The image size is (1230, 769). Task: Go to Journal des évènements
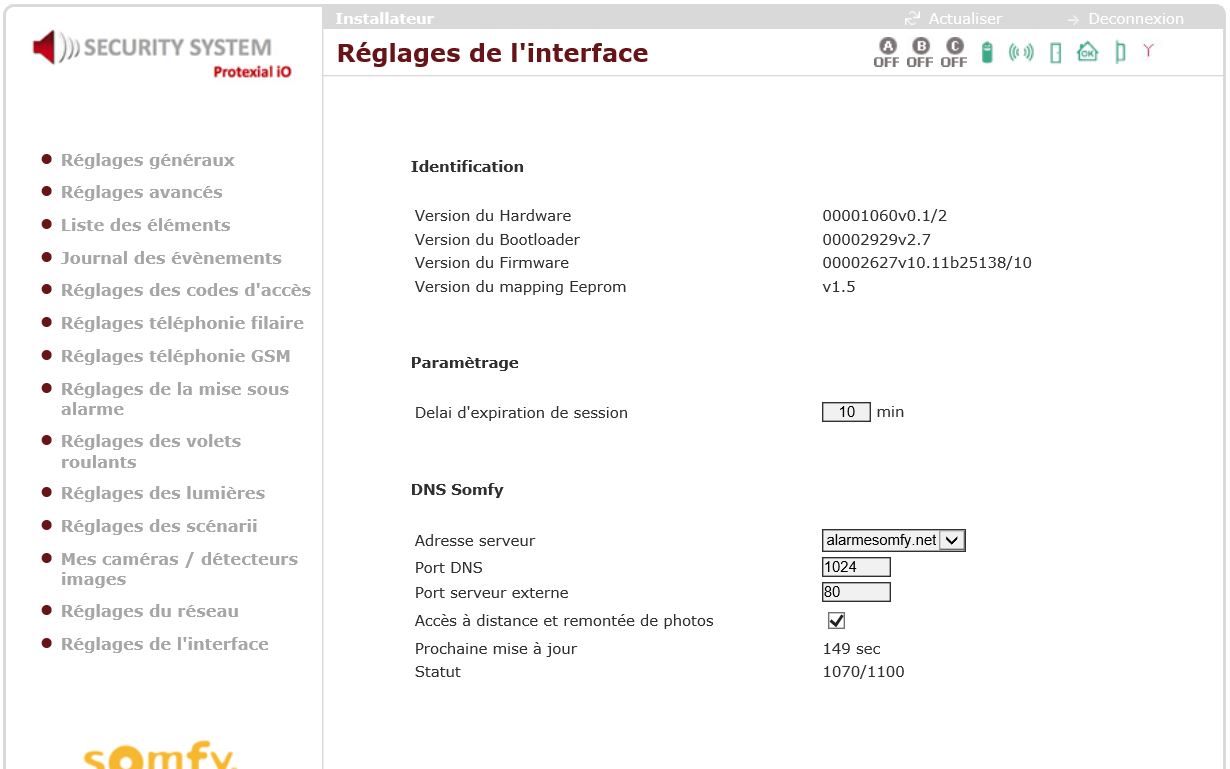click(170, 258)
